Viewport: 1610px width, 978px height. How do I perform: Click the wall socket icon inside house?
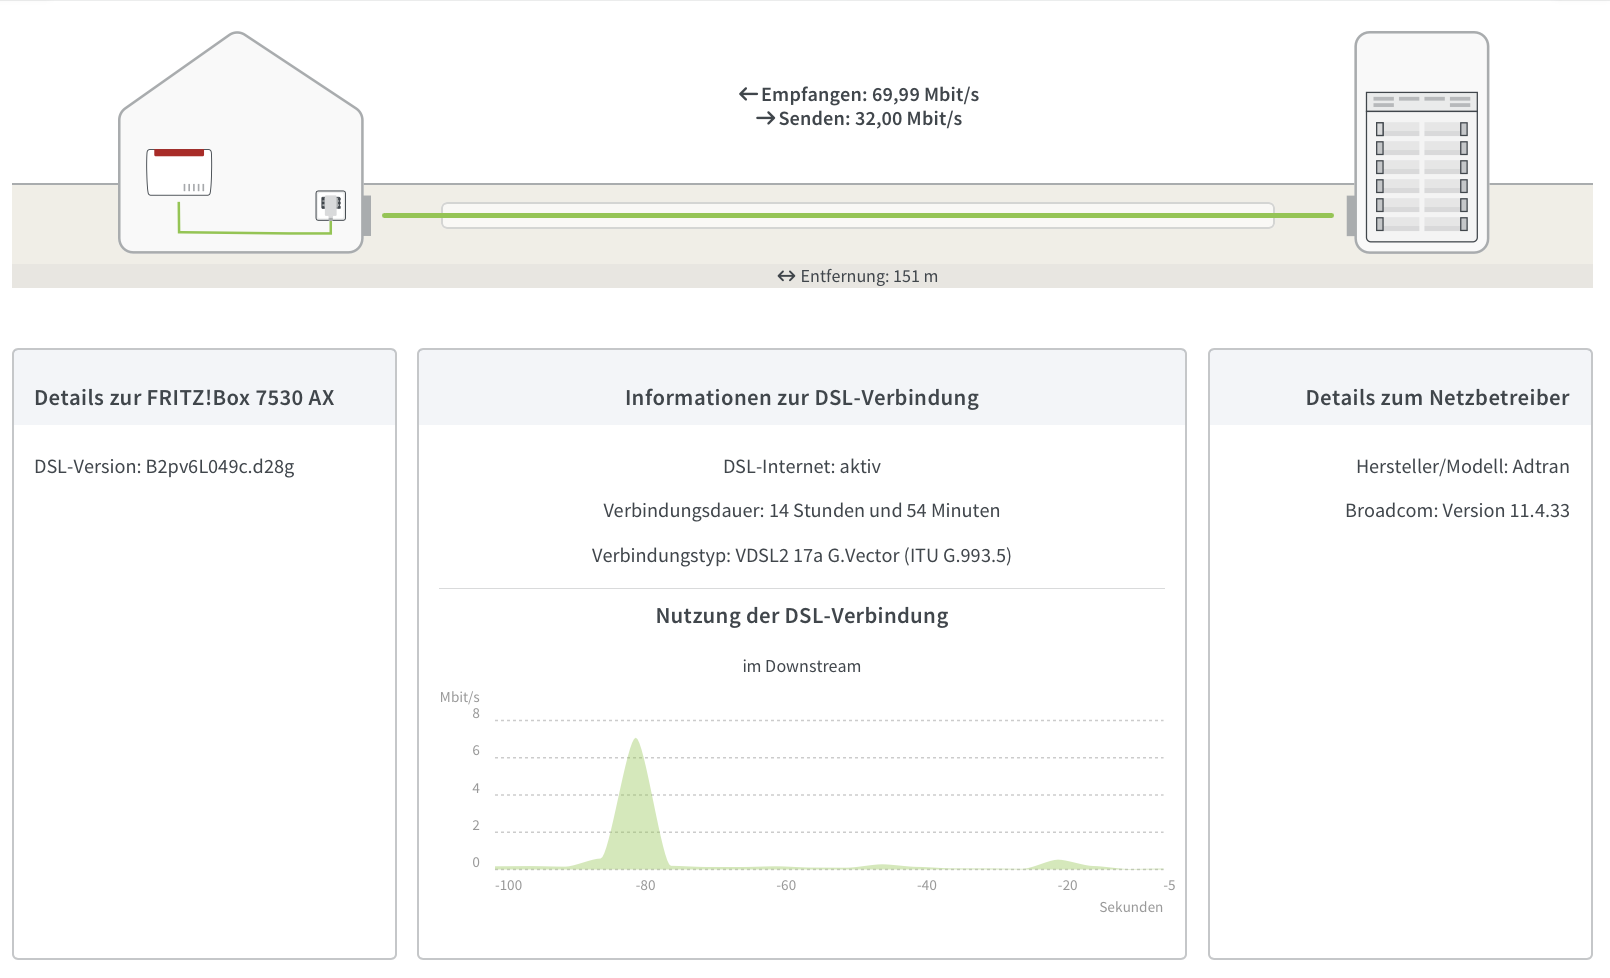coord(331,205)
